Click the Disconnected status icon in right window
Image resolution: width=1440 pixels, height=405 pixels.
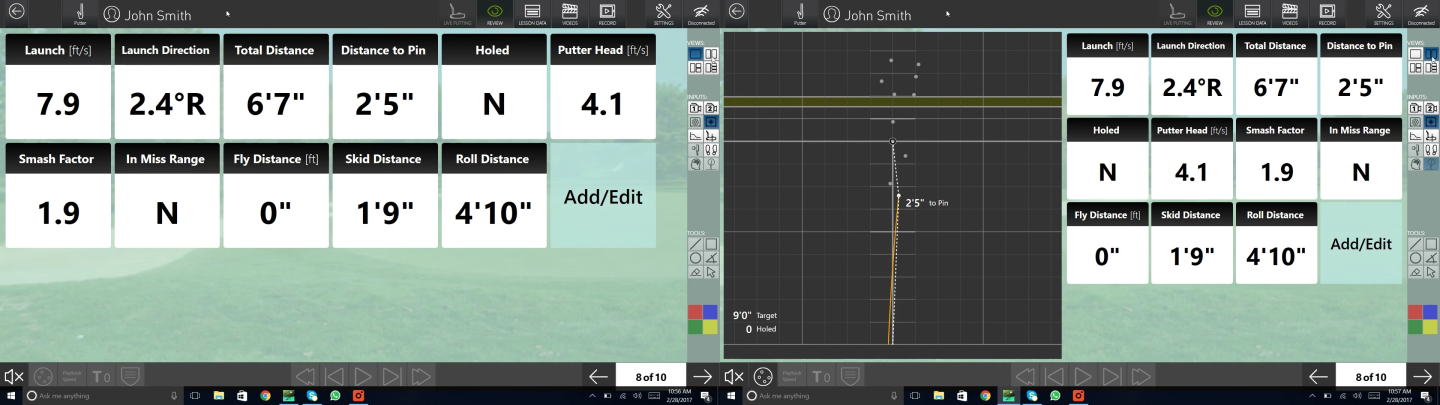[x=1420, y=13]
